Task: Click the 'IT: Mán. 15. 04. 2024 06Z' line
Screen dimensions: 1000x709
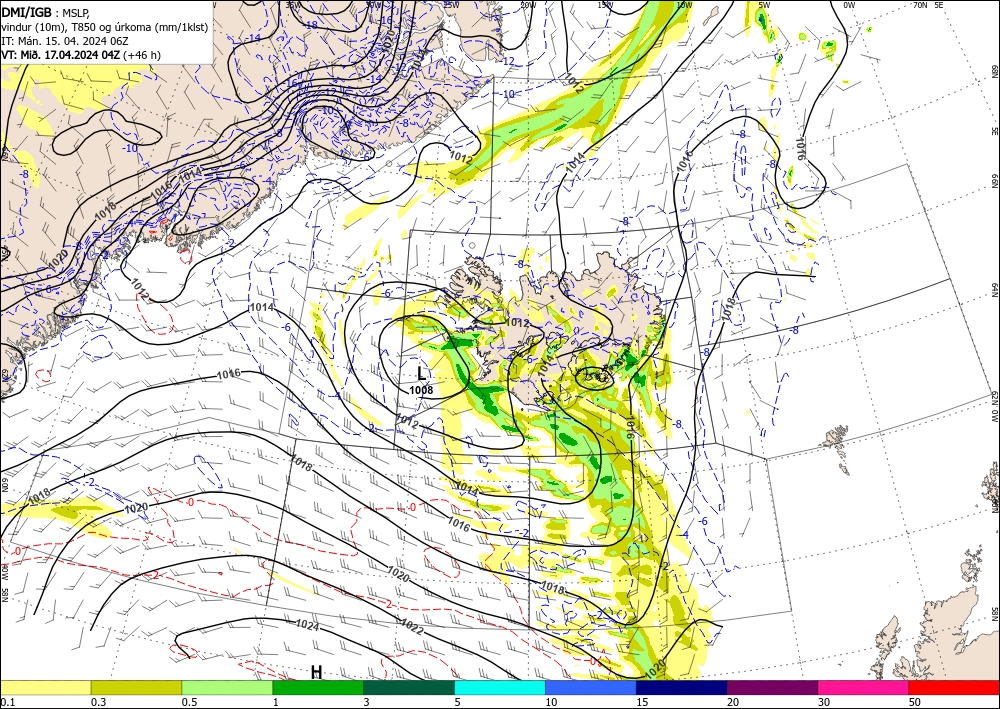Action: click(x=65, y=41)
